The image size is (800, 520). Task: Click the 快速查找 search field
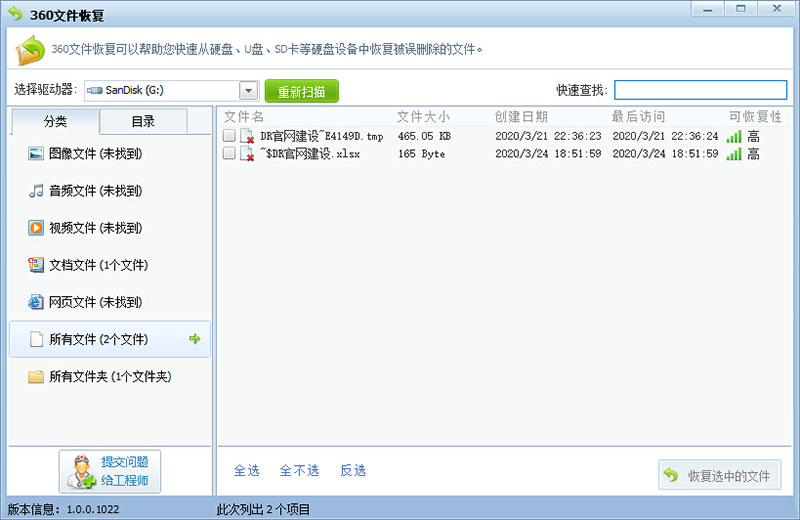[x=701, y=90]
